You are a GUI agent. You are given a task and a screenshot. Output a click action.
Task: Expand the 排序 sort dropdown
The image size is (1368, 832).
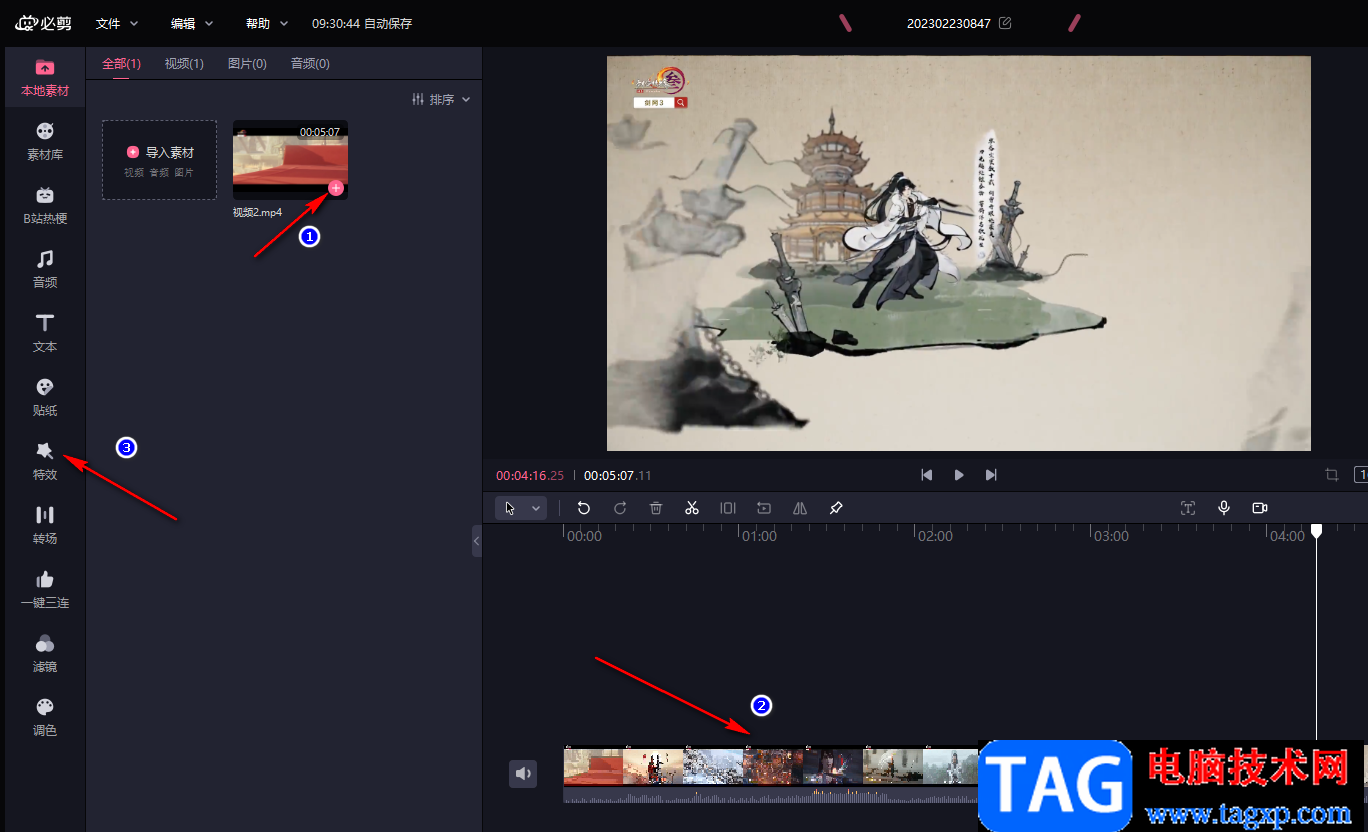441,100
